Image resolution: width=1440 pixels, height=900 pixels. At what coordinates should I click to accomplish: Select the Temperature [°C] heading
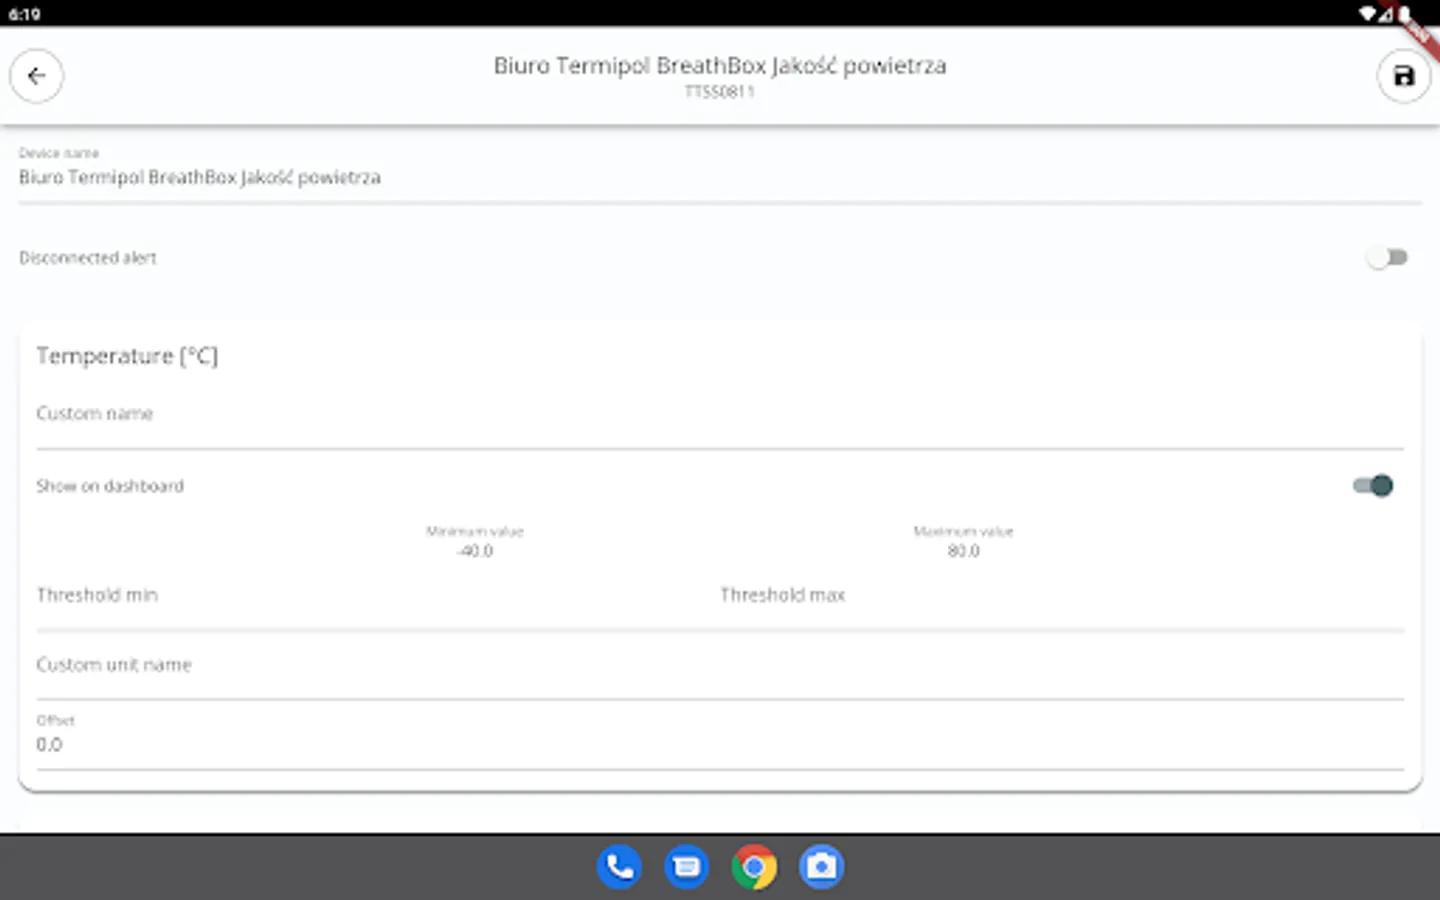point(127,356)
